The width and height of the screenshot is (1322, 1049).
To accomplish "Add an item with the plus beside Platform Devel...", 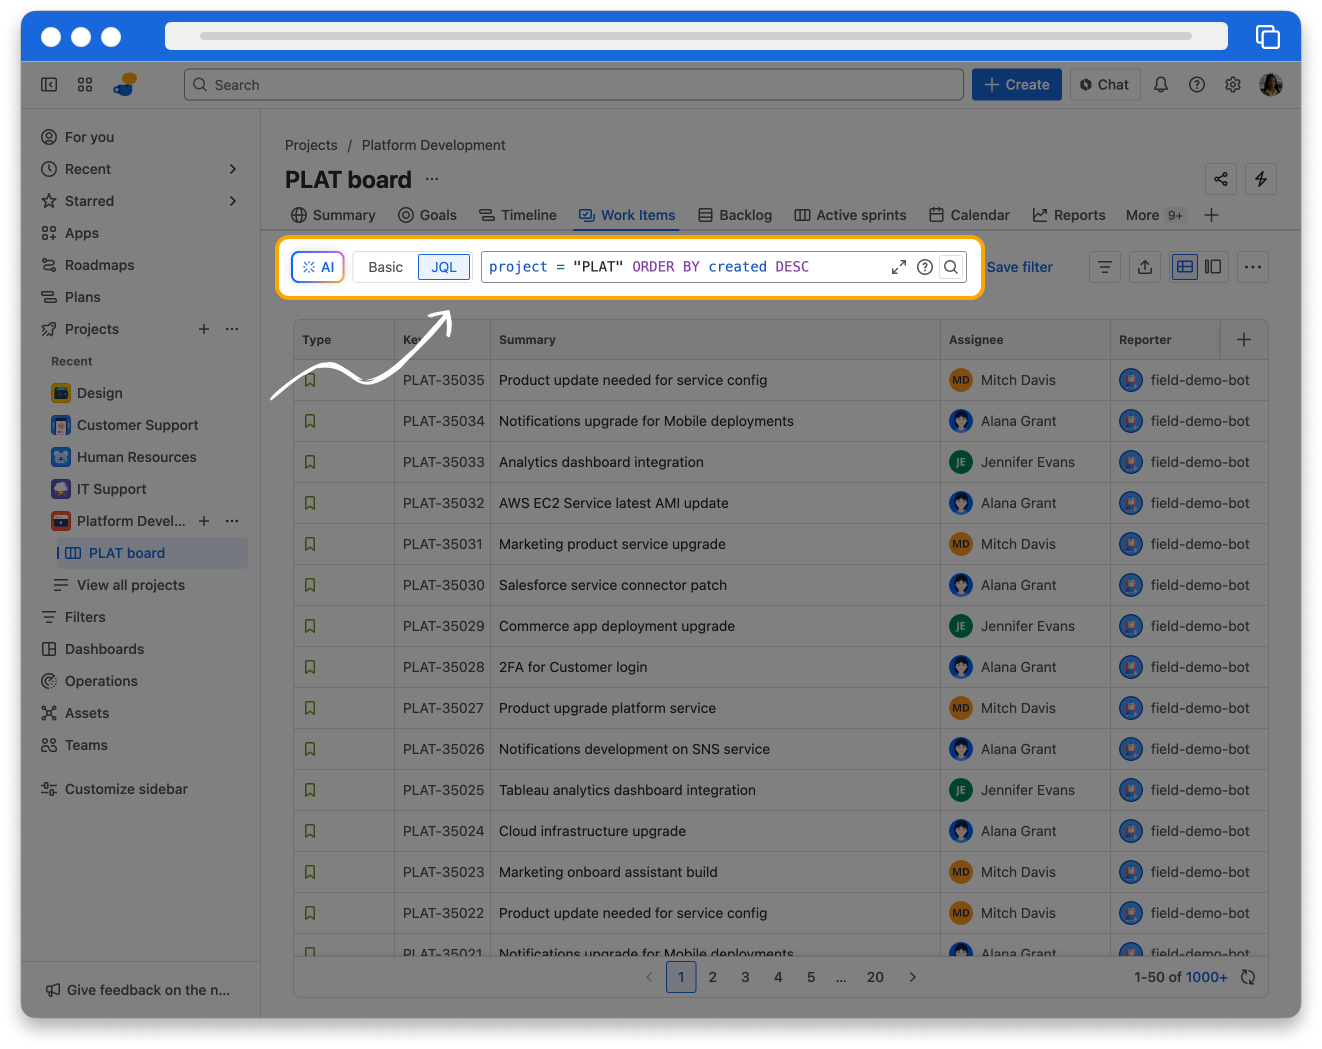I will [x=204, y=521].
